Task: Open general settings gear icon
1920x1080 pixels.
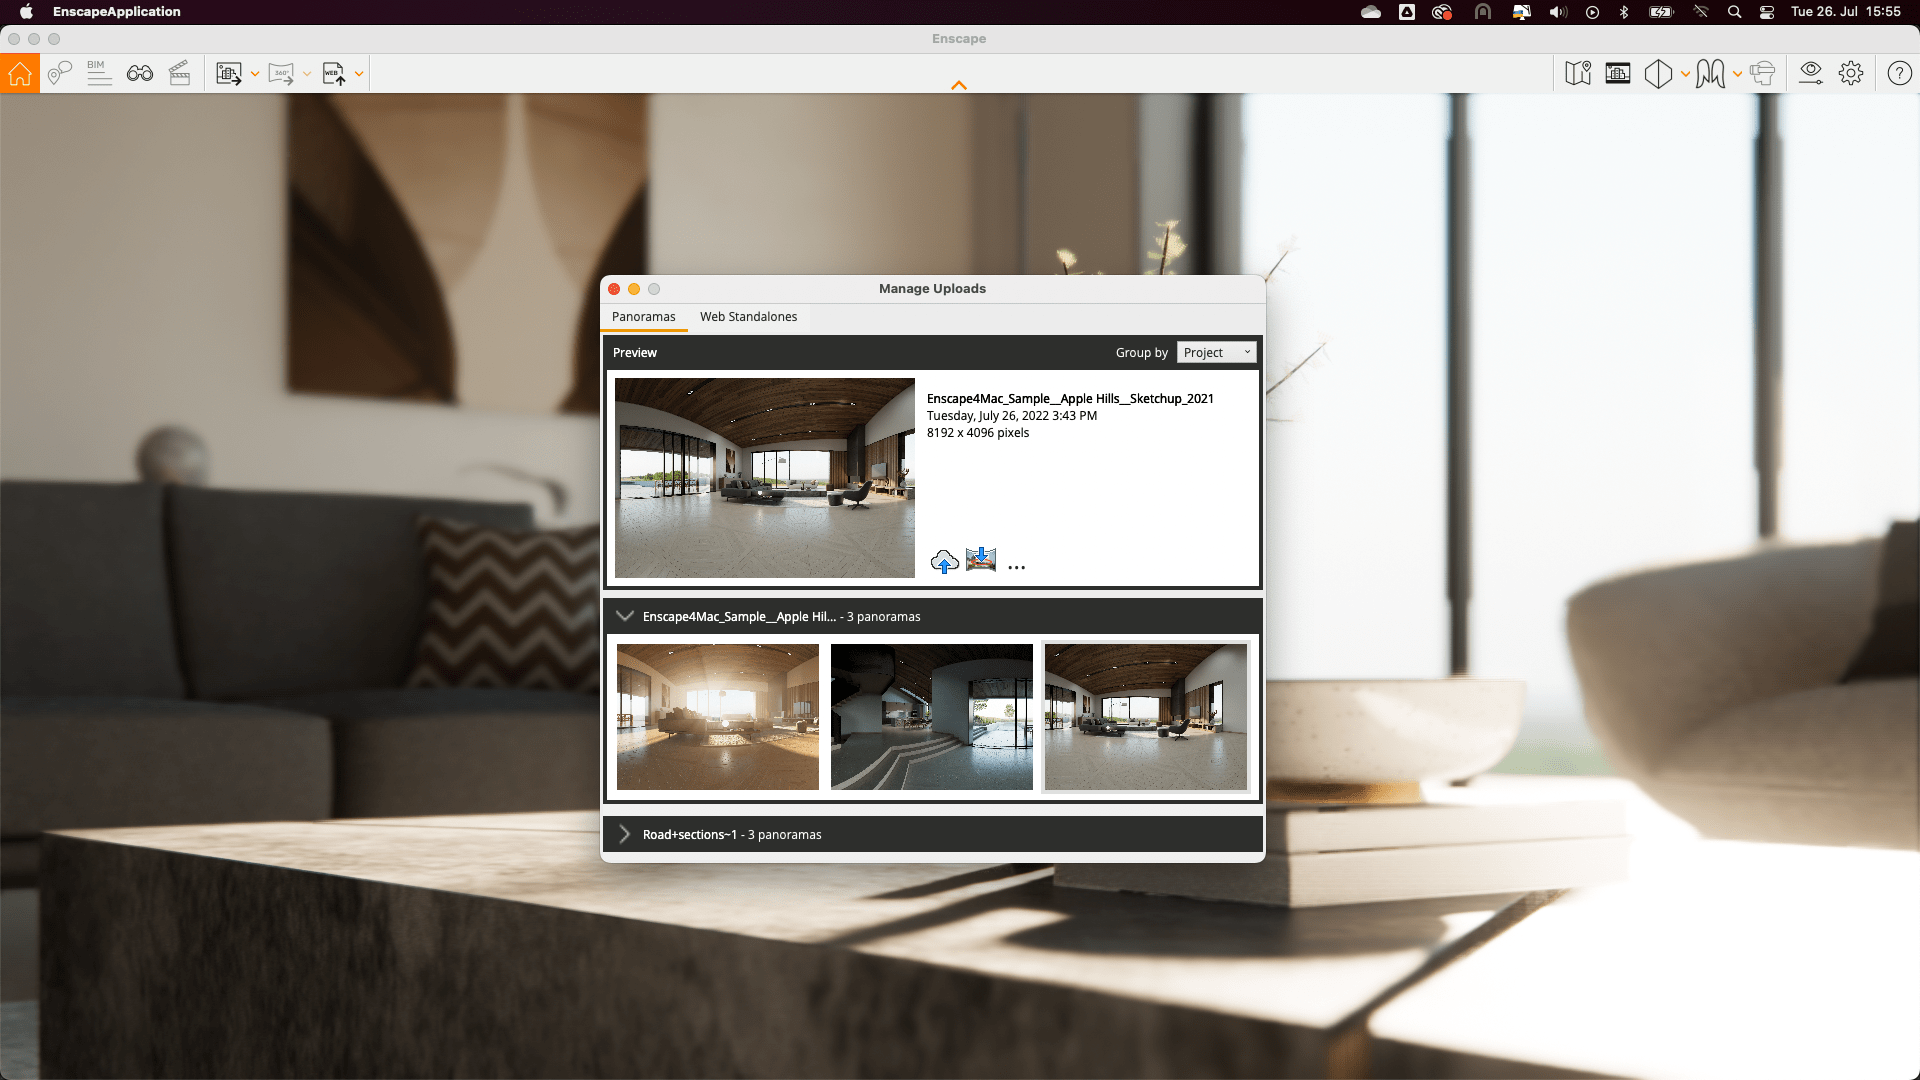Action: coord(1851,74)
